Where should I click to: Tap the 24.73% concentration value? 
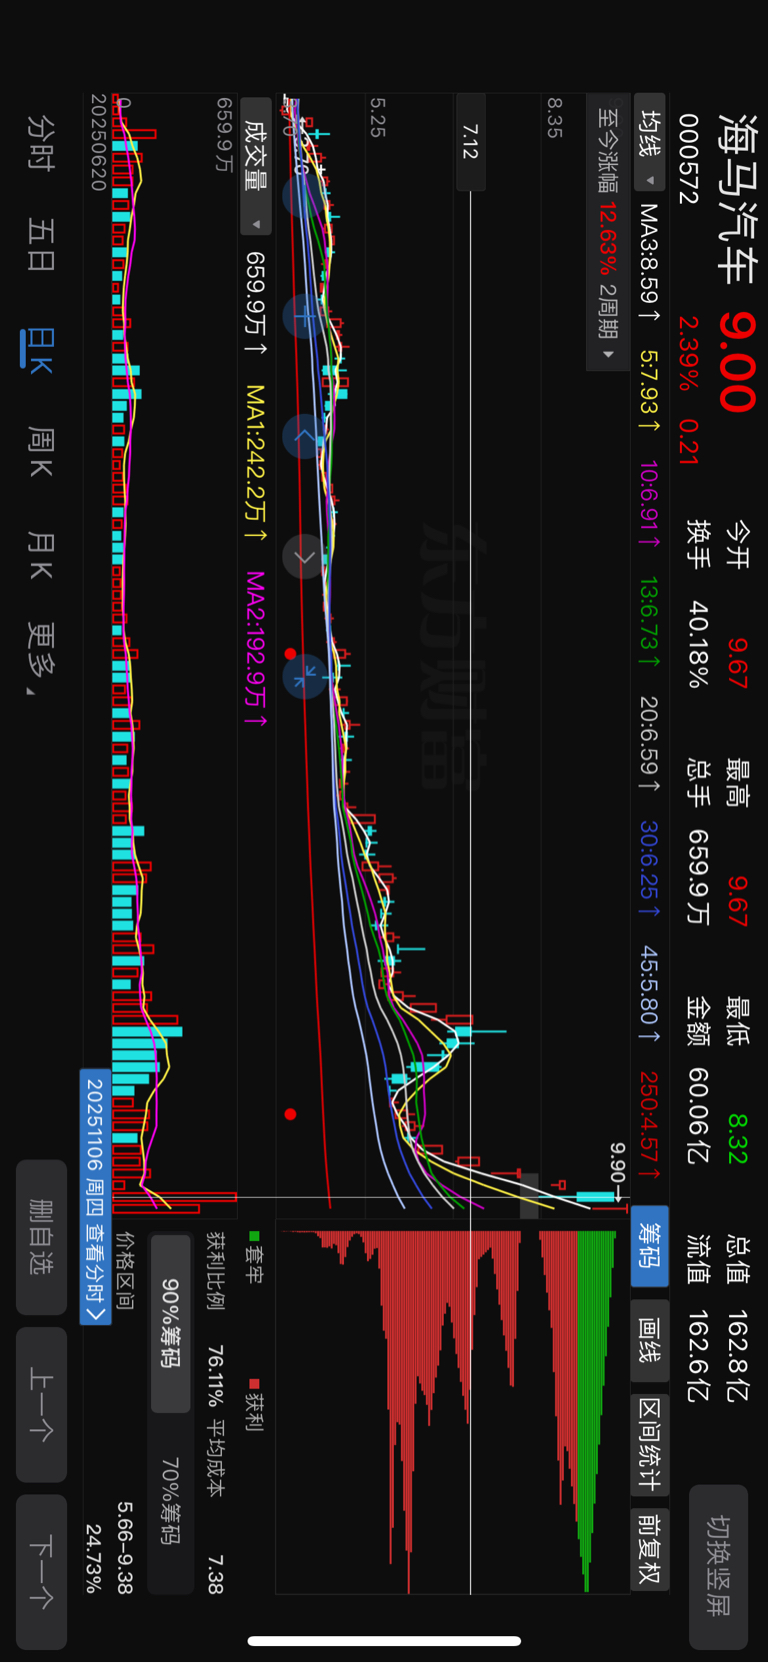point(93,1559)
